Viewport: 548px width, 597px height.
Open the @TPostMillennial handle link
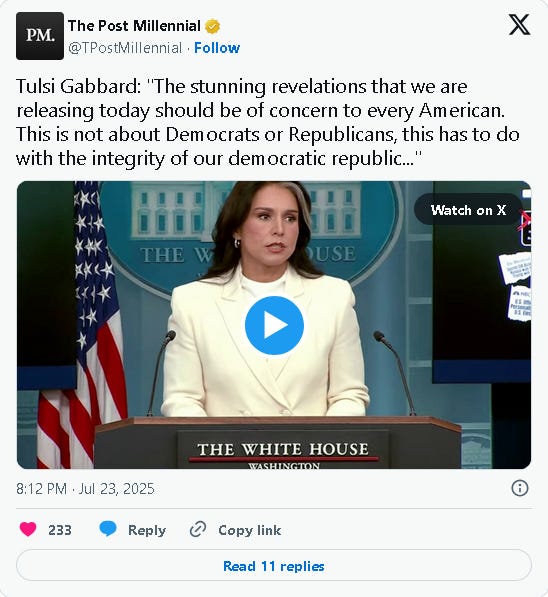tap(125, 48)
